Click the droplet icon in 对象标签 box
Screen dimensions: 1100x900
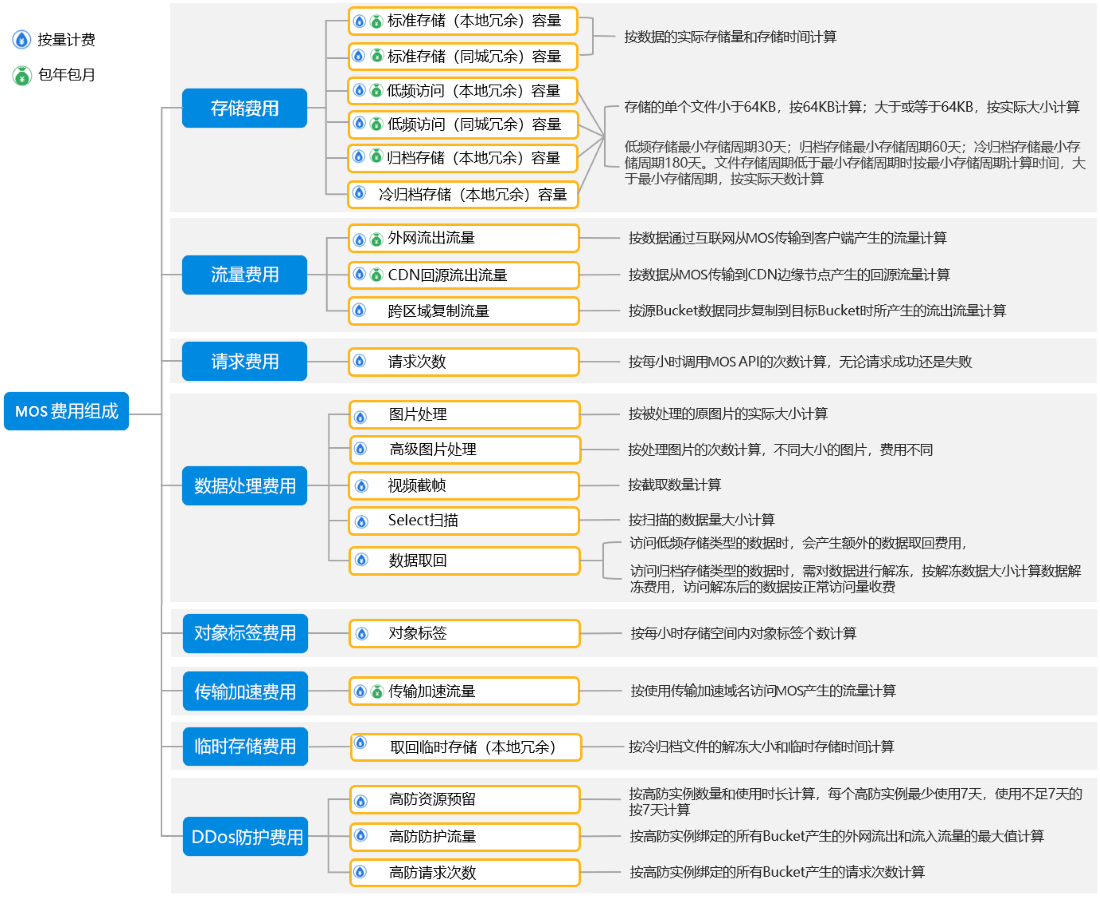[362, 634]
